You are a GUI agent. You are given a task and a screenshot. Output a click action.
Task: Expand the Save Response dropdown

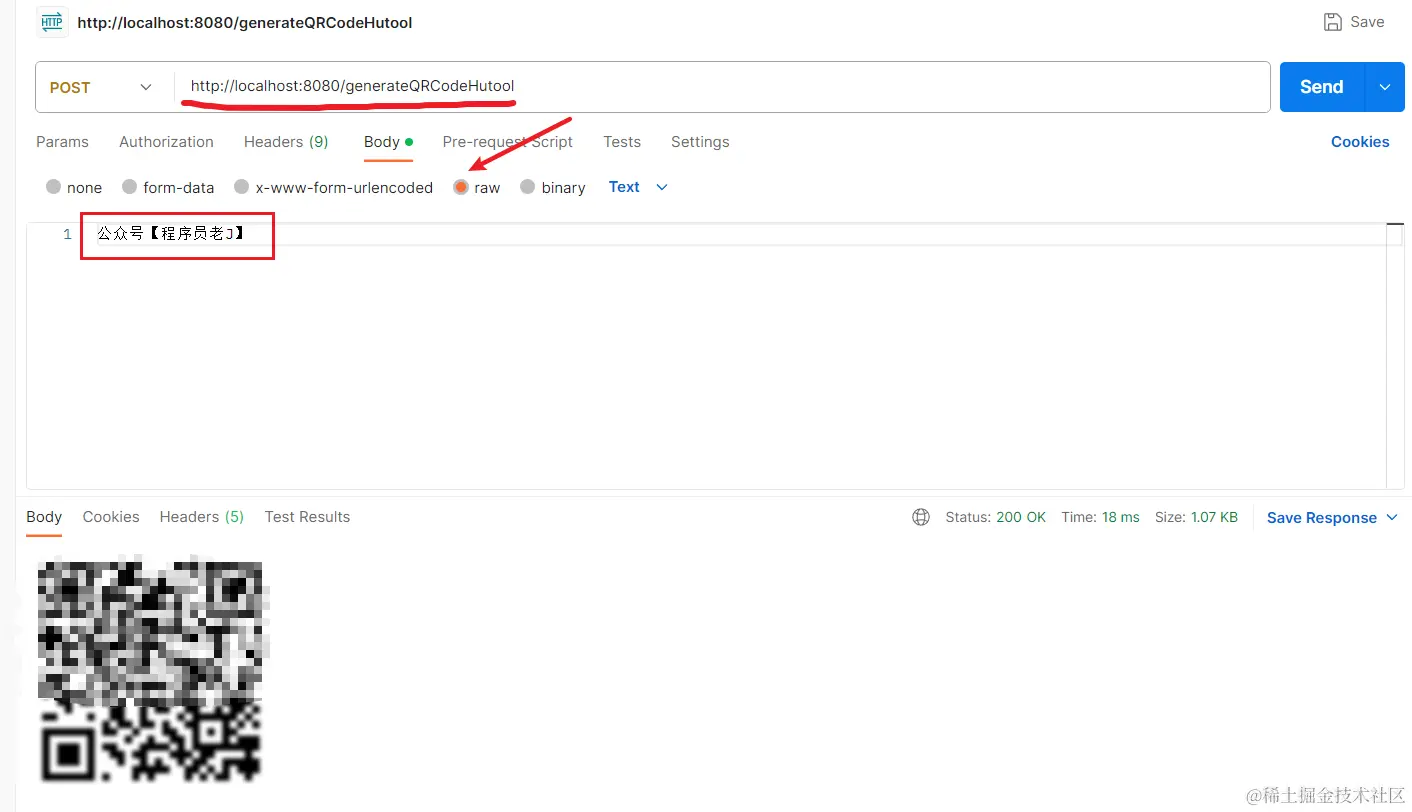pyautogui.click(x=1391, y=517)
